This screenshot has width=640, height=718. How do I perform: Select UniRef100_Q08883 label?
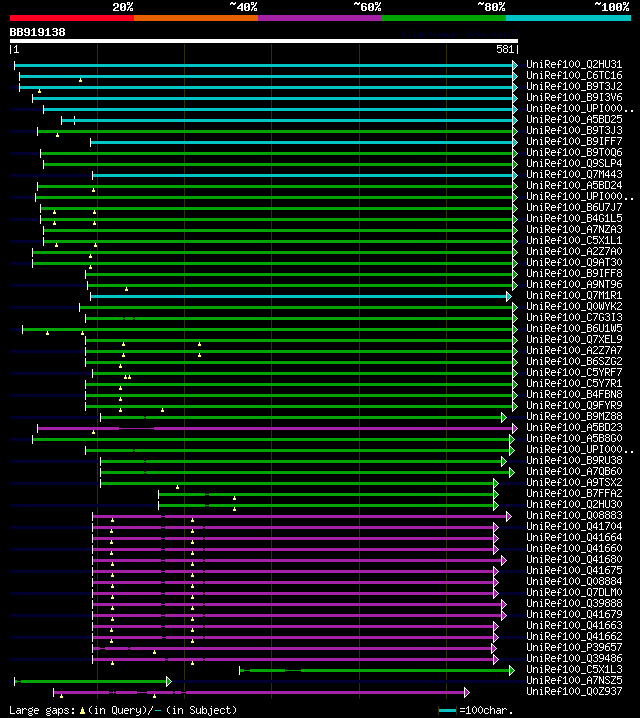pos(574,515)
